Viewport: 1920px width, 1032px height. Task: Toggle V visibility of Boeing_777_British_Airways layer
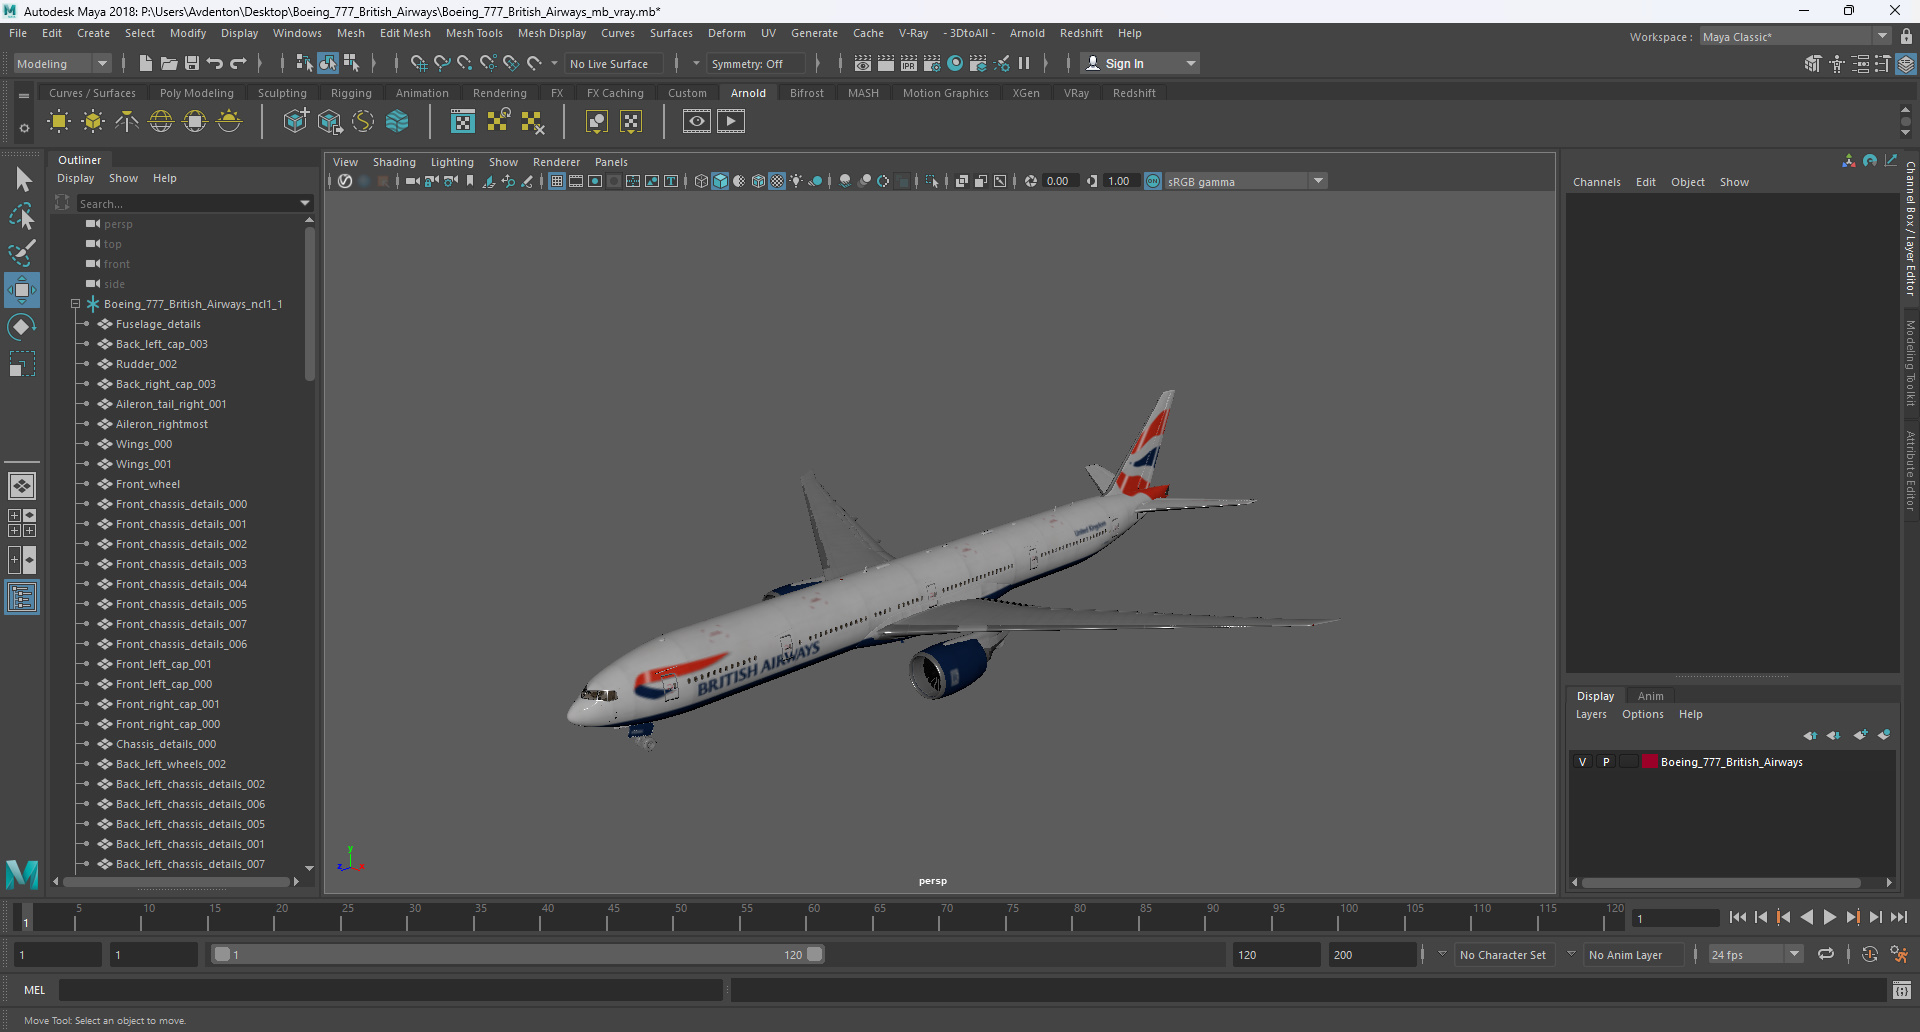(x=1582, y=762)
